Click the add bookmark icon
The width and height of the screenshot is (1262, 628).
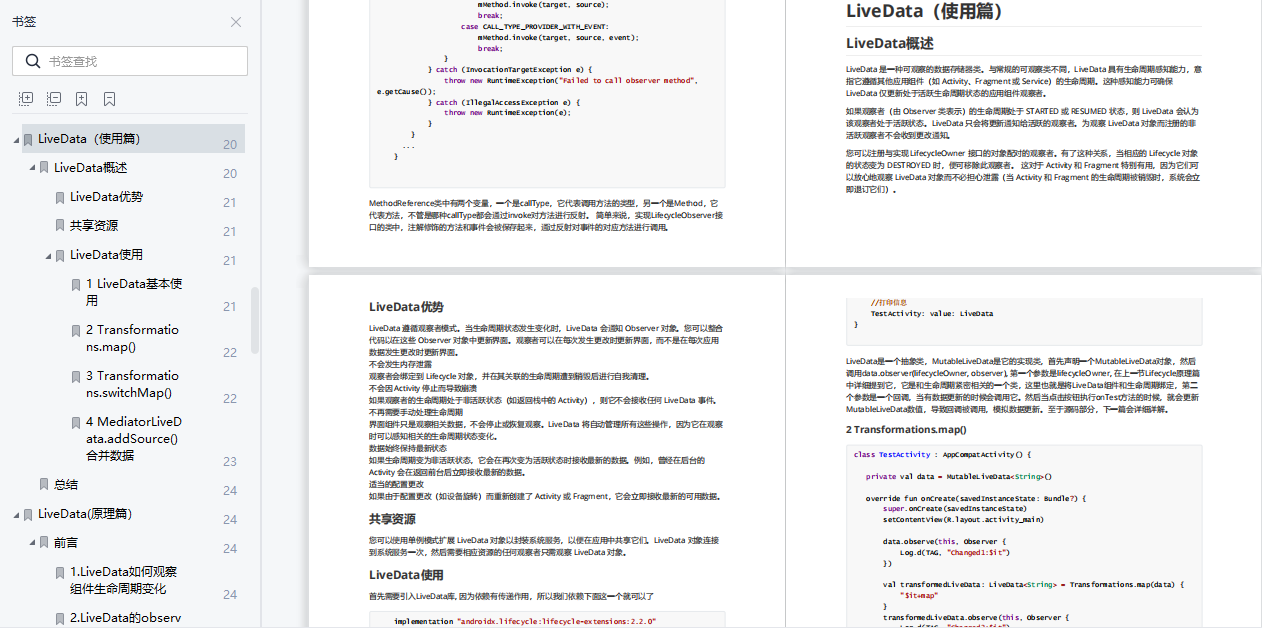(x=82, y=99)
